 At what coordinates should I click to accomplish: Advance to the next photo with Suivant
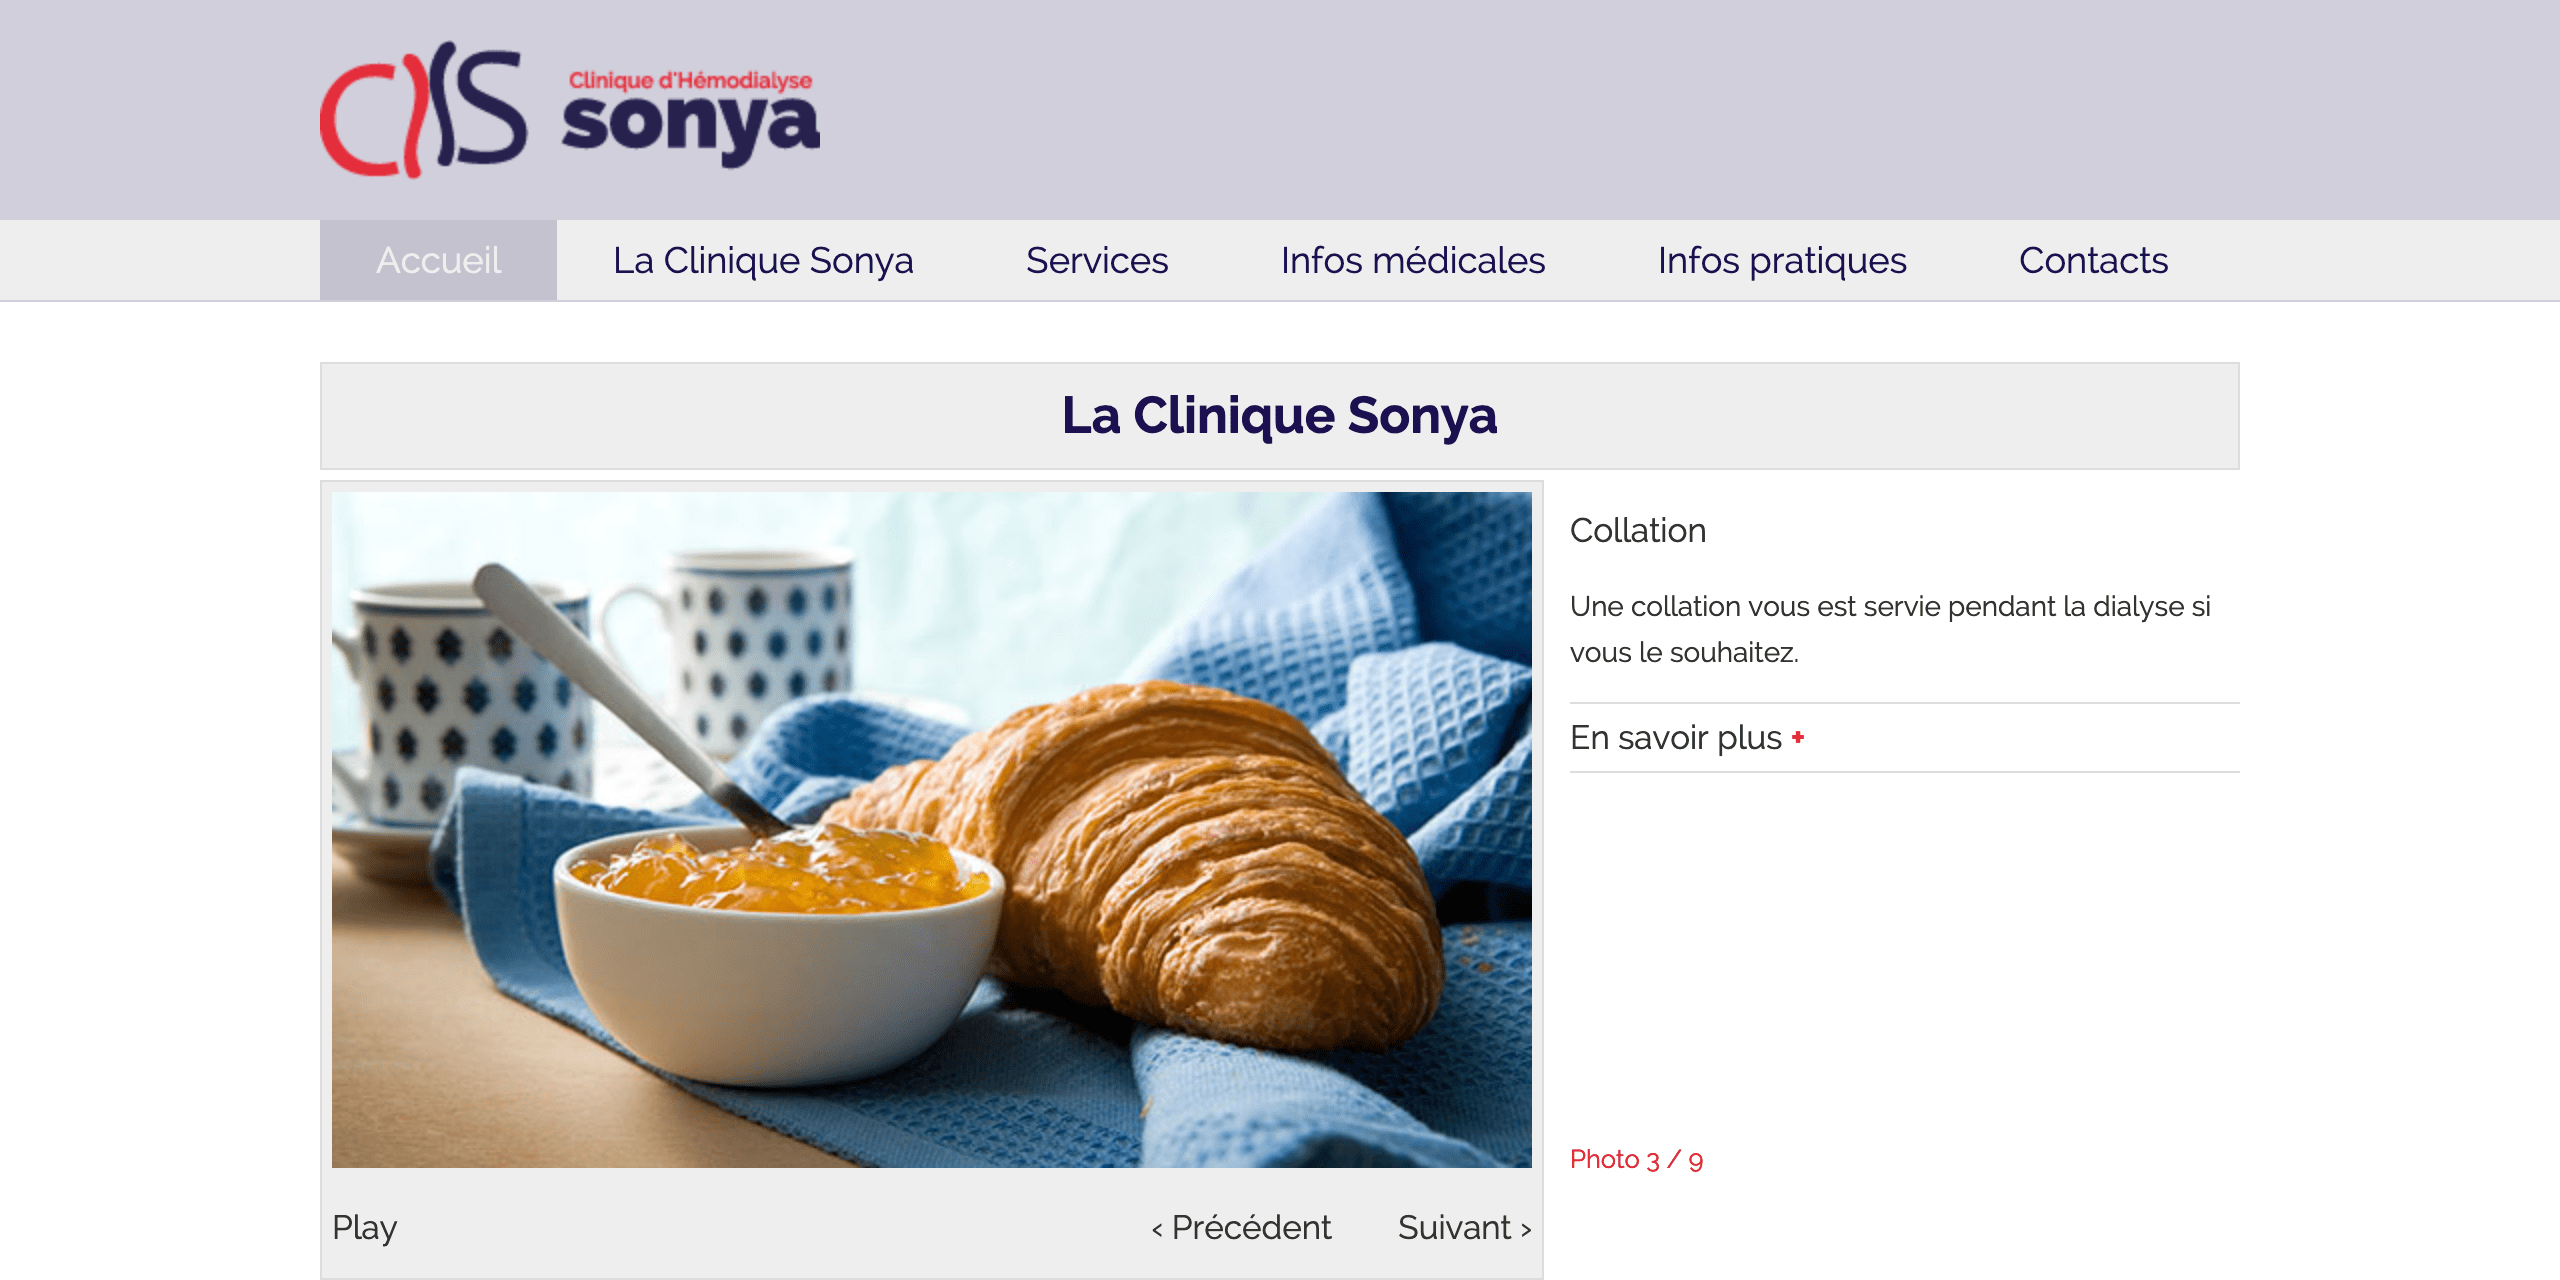pyautogui.click(x=1464, y=1227)
